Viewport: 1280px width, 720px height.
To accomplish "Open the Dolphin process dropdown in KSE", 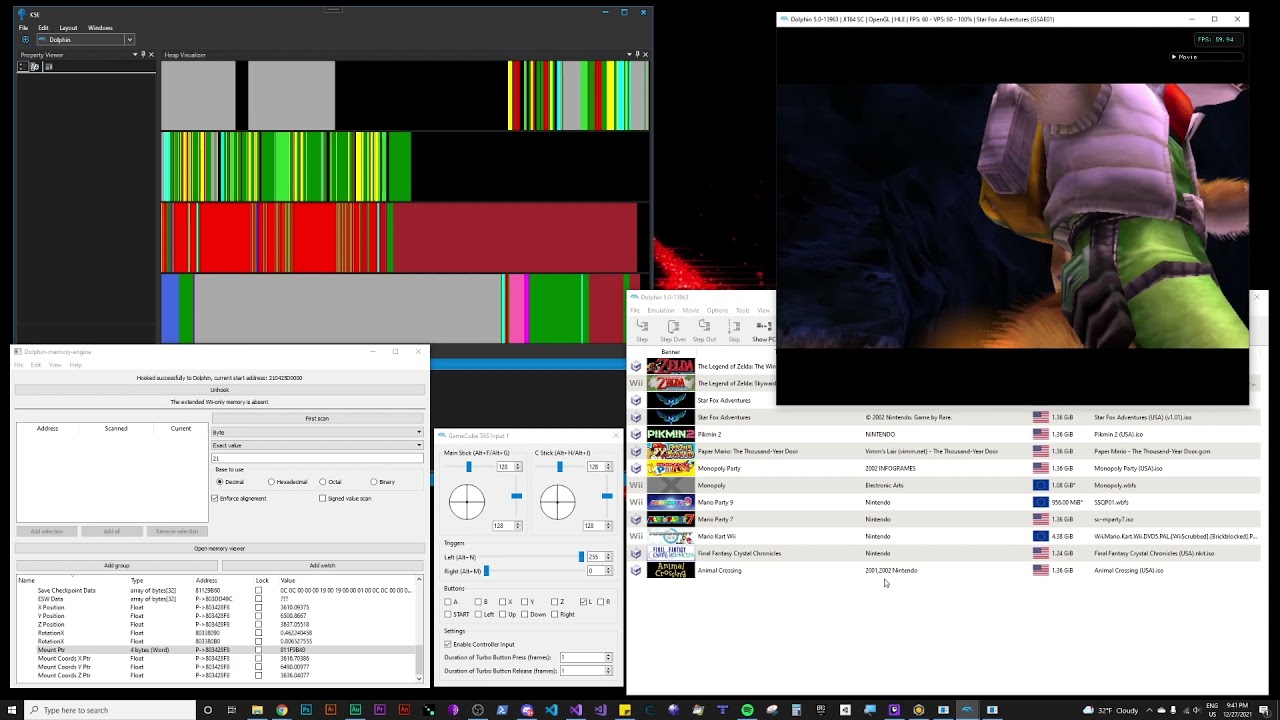I will 129,40.
